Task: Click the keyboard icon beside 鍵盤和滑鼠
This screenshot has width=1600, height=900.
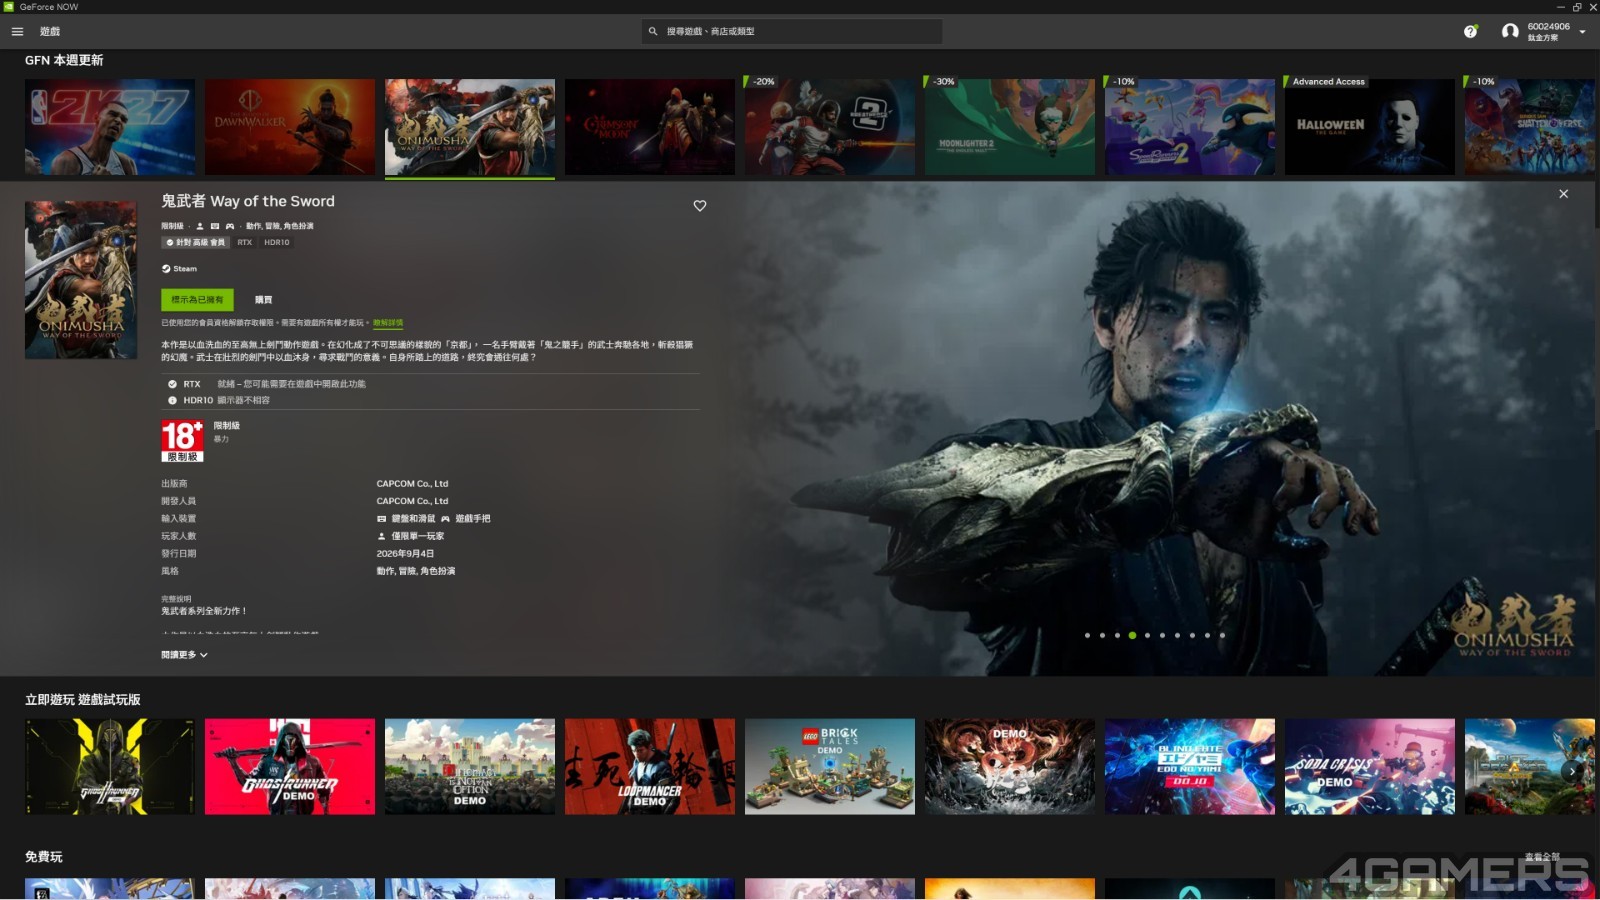Action: (381, 519)
